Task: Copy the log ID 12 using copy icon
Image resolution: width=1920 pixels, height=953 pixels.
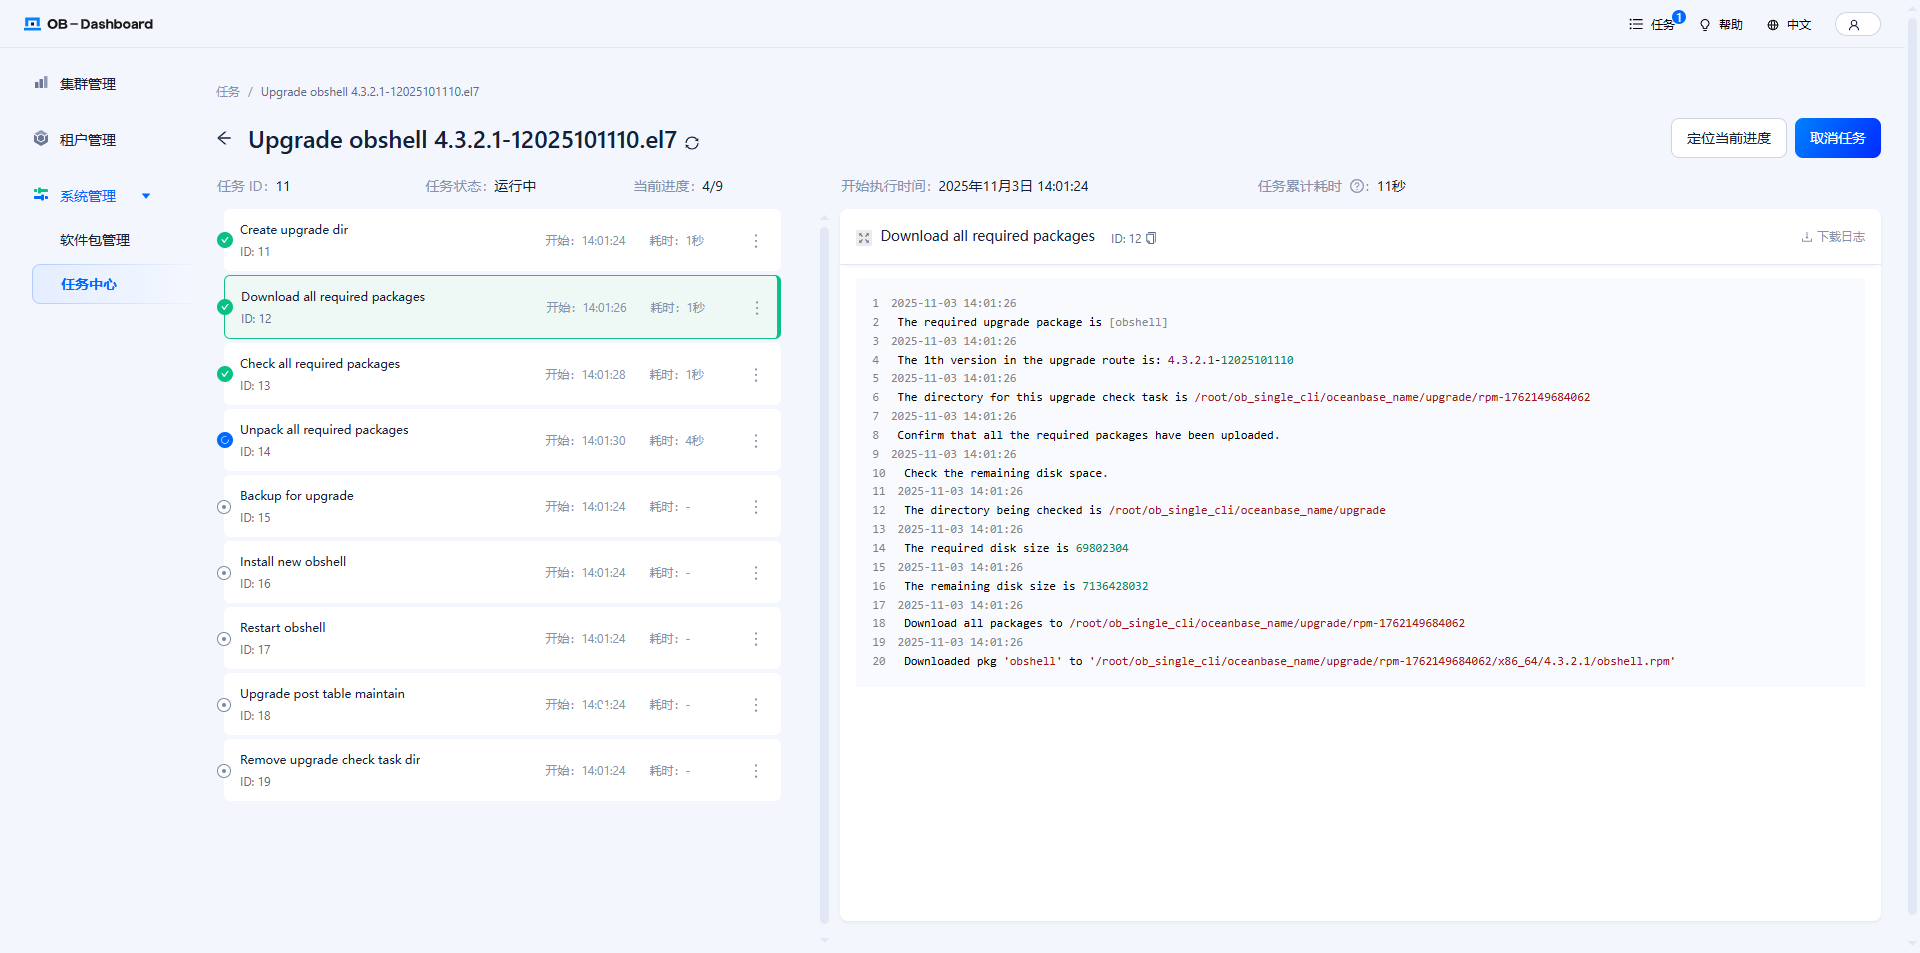Action: tap(1151, 238)
